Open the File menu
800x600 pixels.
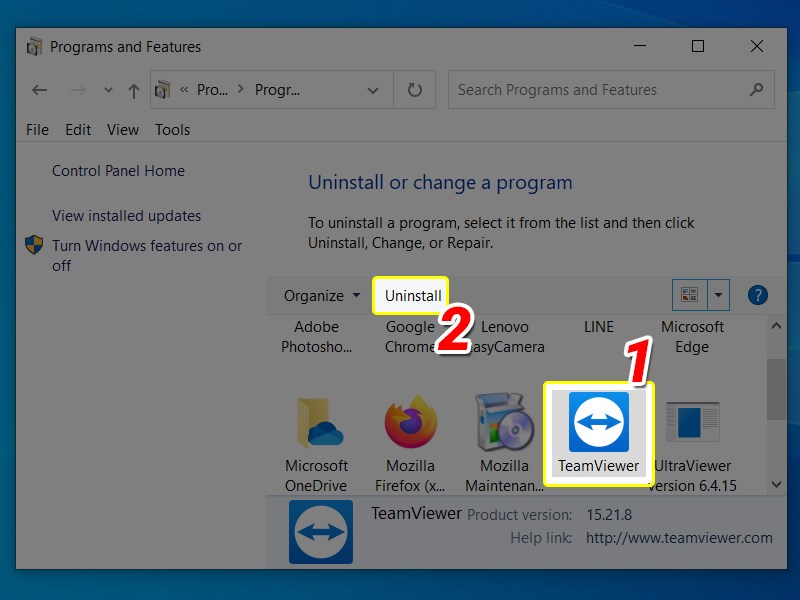tap(37, 130)
